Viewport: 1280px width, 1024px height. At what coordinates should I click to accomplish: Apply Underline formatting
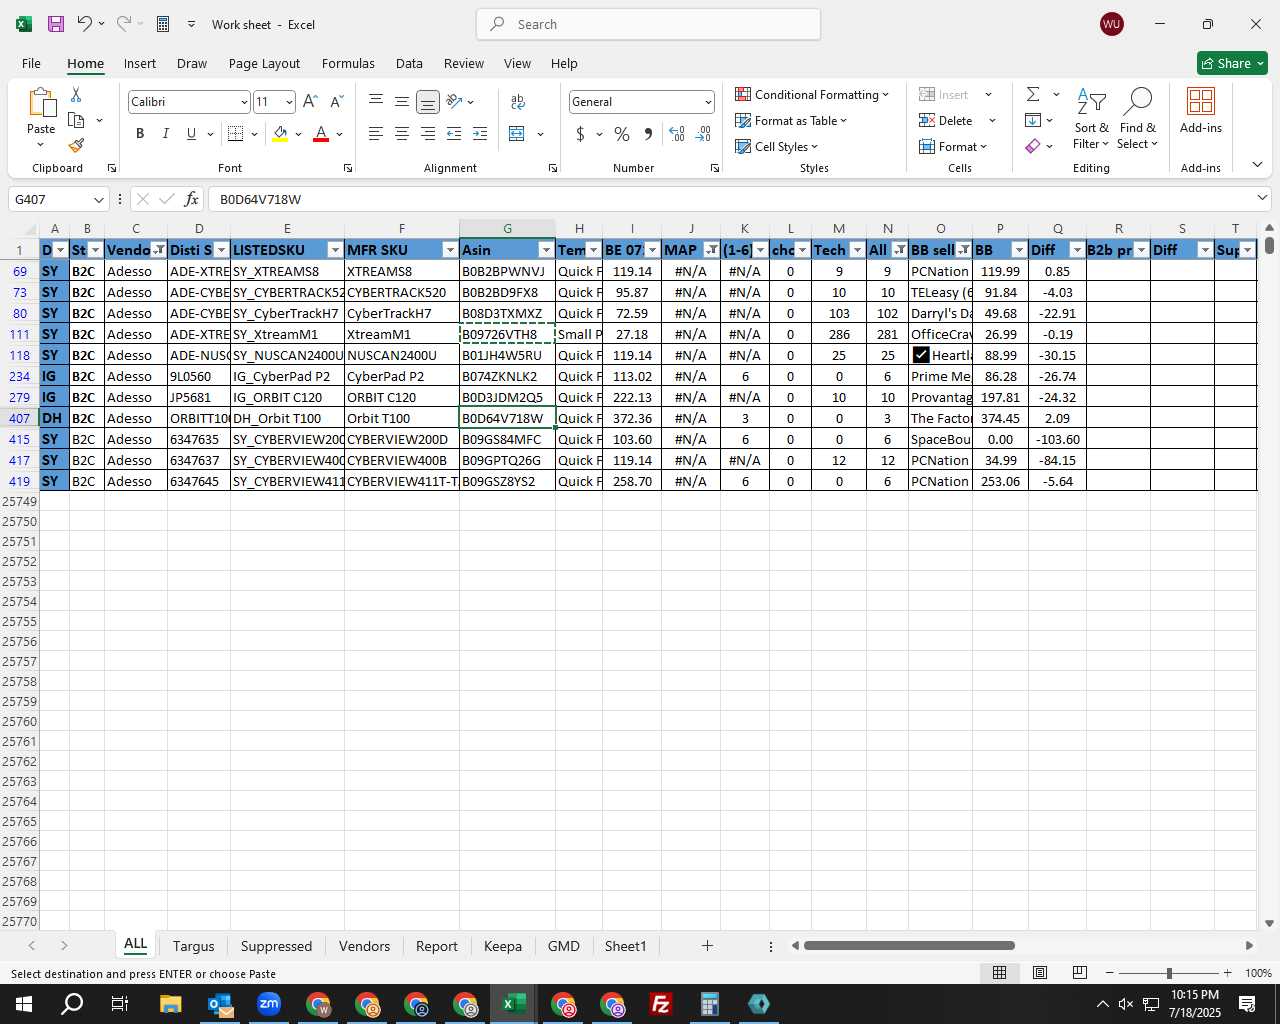[191, 133]
